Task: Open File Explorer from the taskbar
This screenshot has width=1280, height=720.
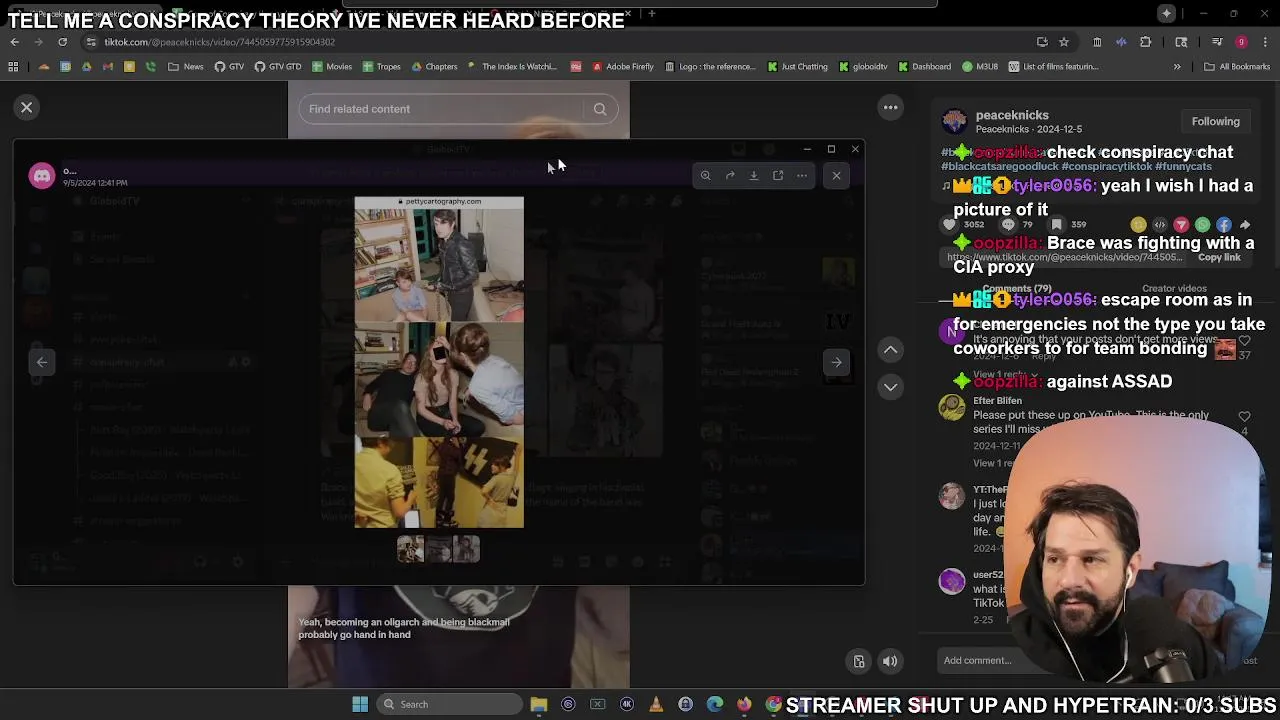Action: 539,704
